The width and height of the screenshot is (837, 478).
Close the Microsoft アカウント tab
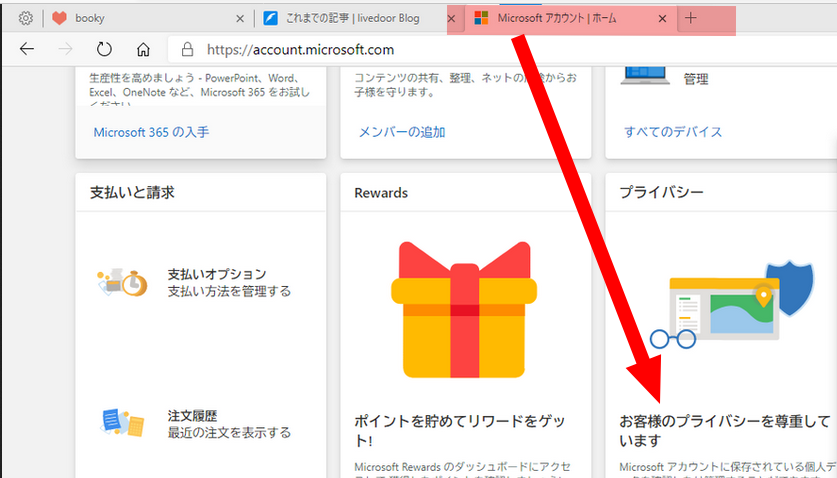coord(662,19)
